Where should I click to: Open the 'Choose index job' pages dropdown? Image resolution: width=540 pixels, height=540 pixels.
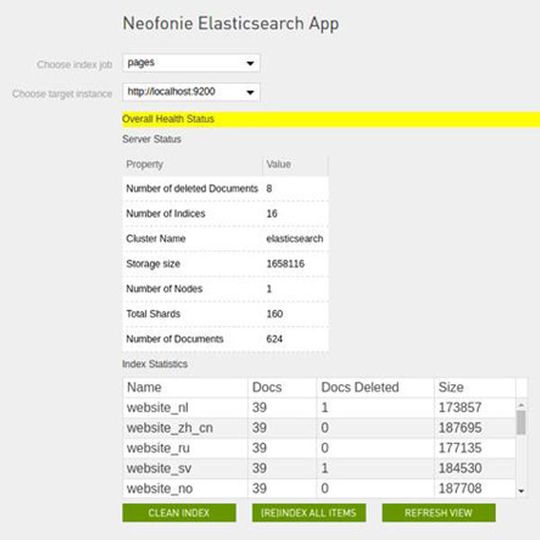[x=191, y=63]
